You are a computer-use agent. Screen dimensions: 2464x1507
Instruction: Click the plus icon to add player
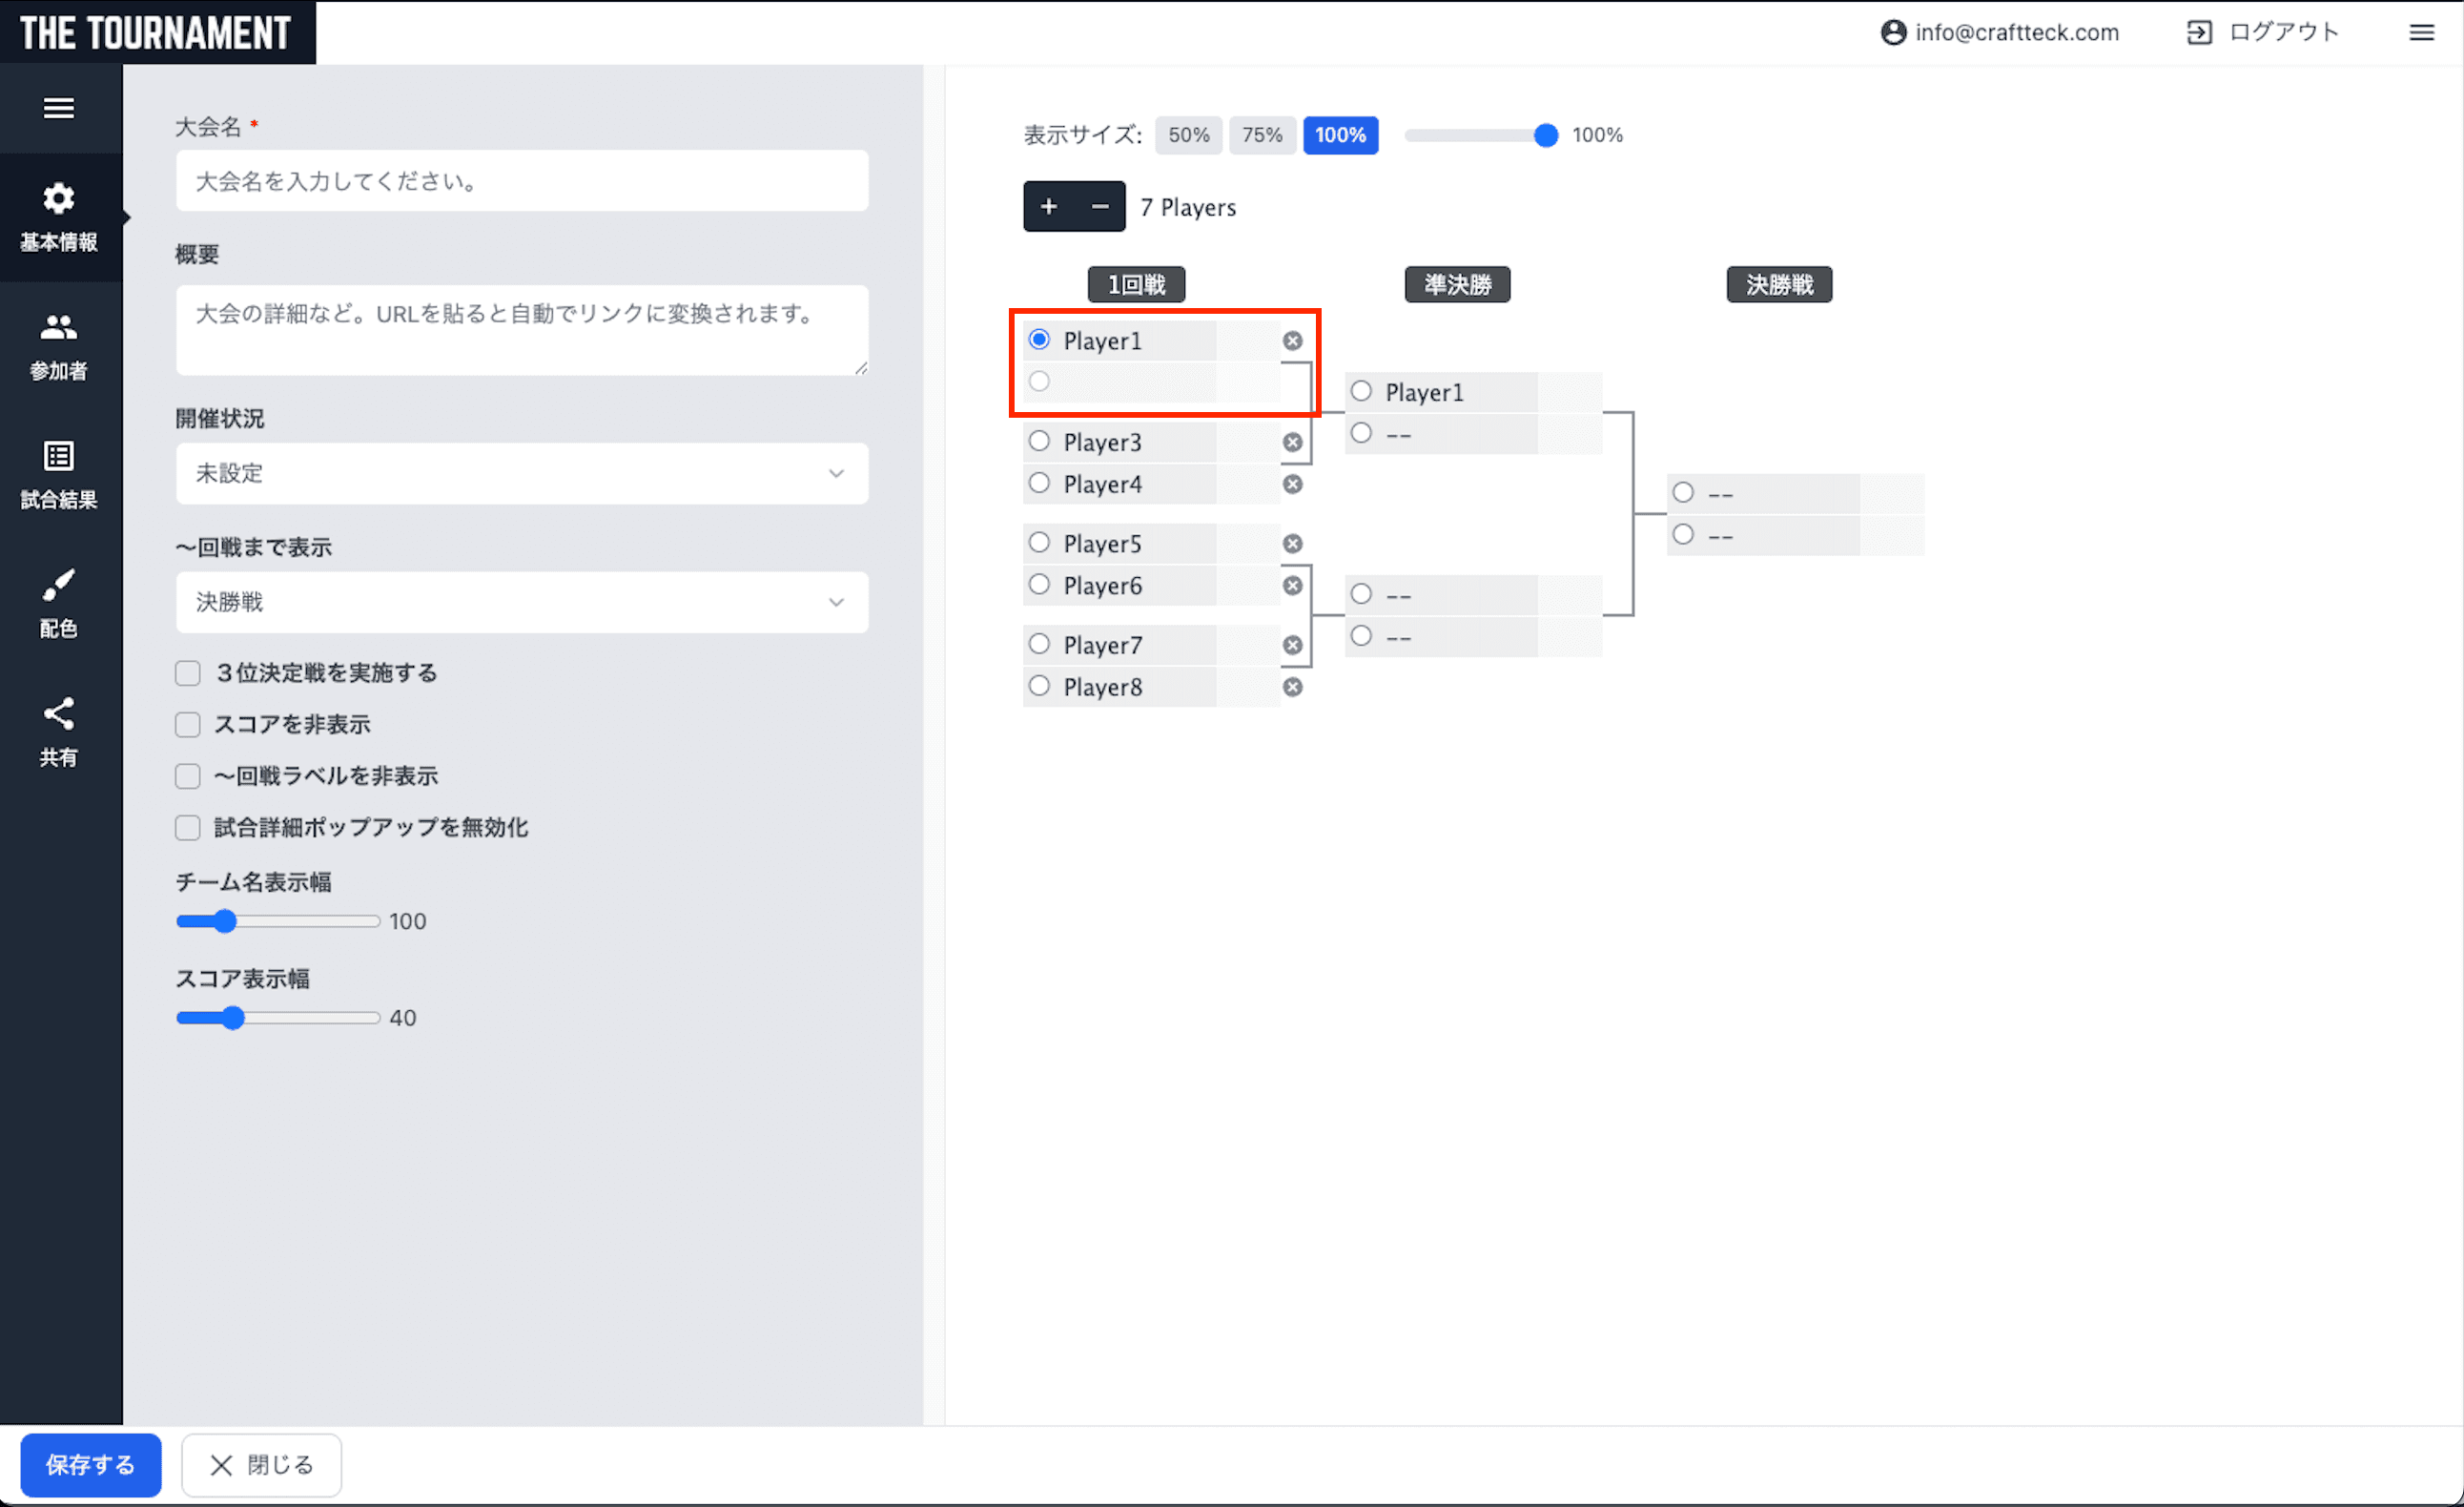click(1048, 207)
